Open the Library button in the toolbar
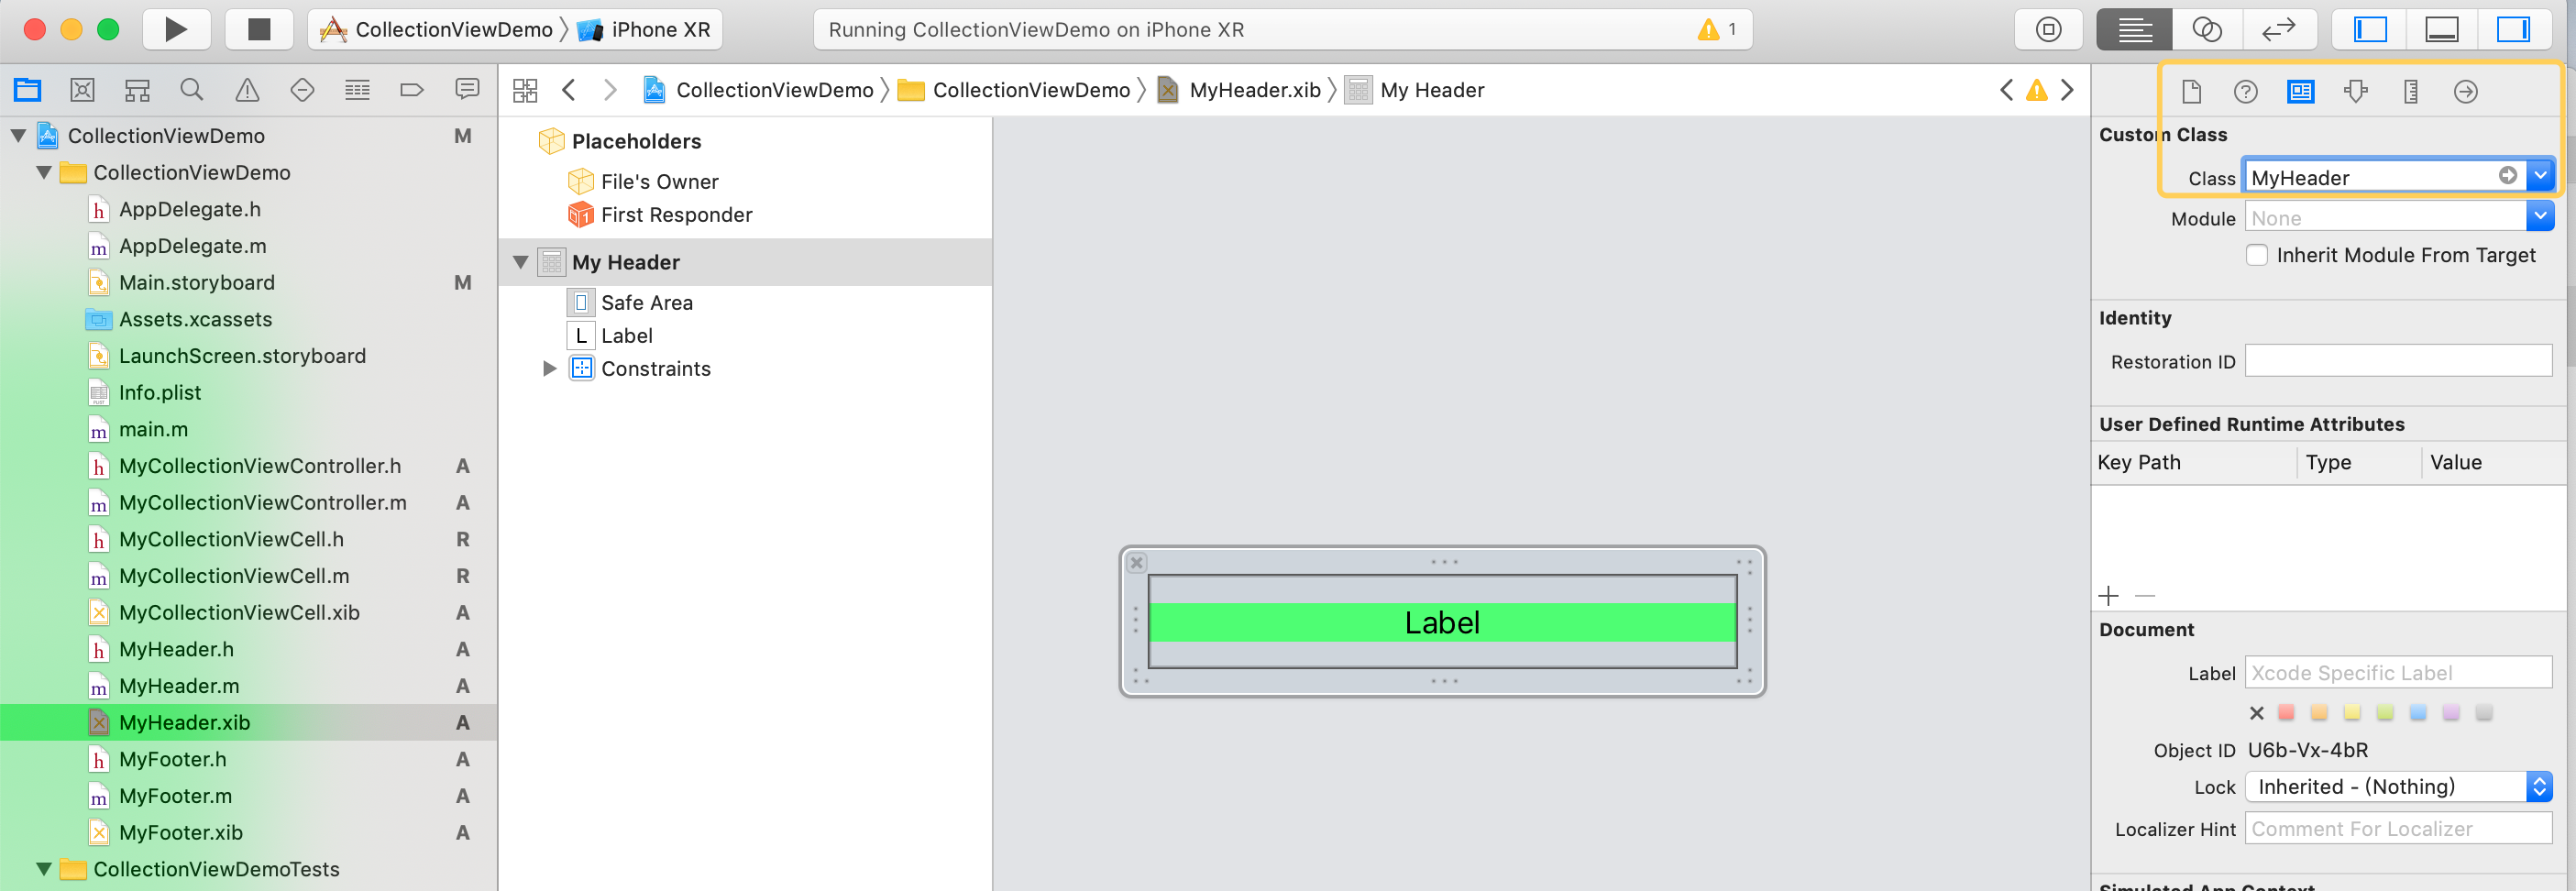 tap(2048, 30)
